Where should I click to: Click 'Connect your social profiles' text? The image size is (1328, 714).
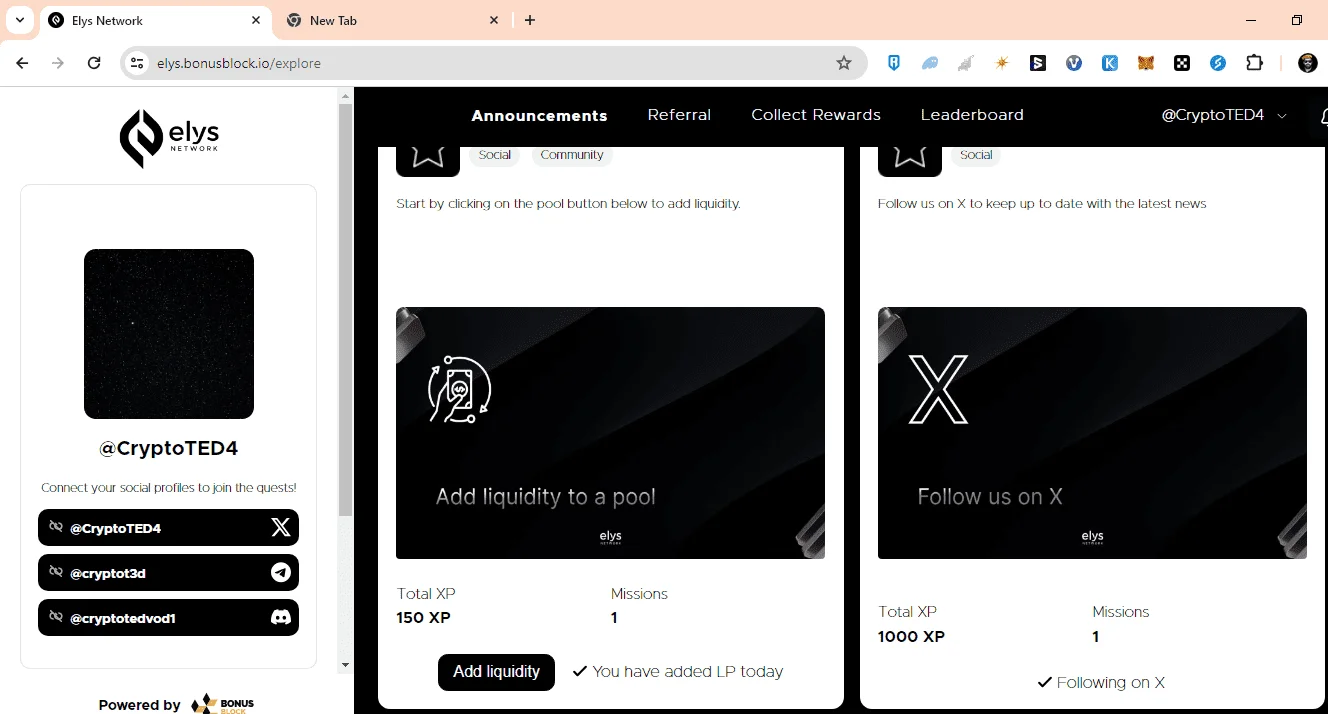(x=169, y=488)
